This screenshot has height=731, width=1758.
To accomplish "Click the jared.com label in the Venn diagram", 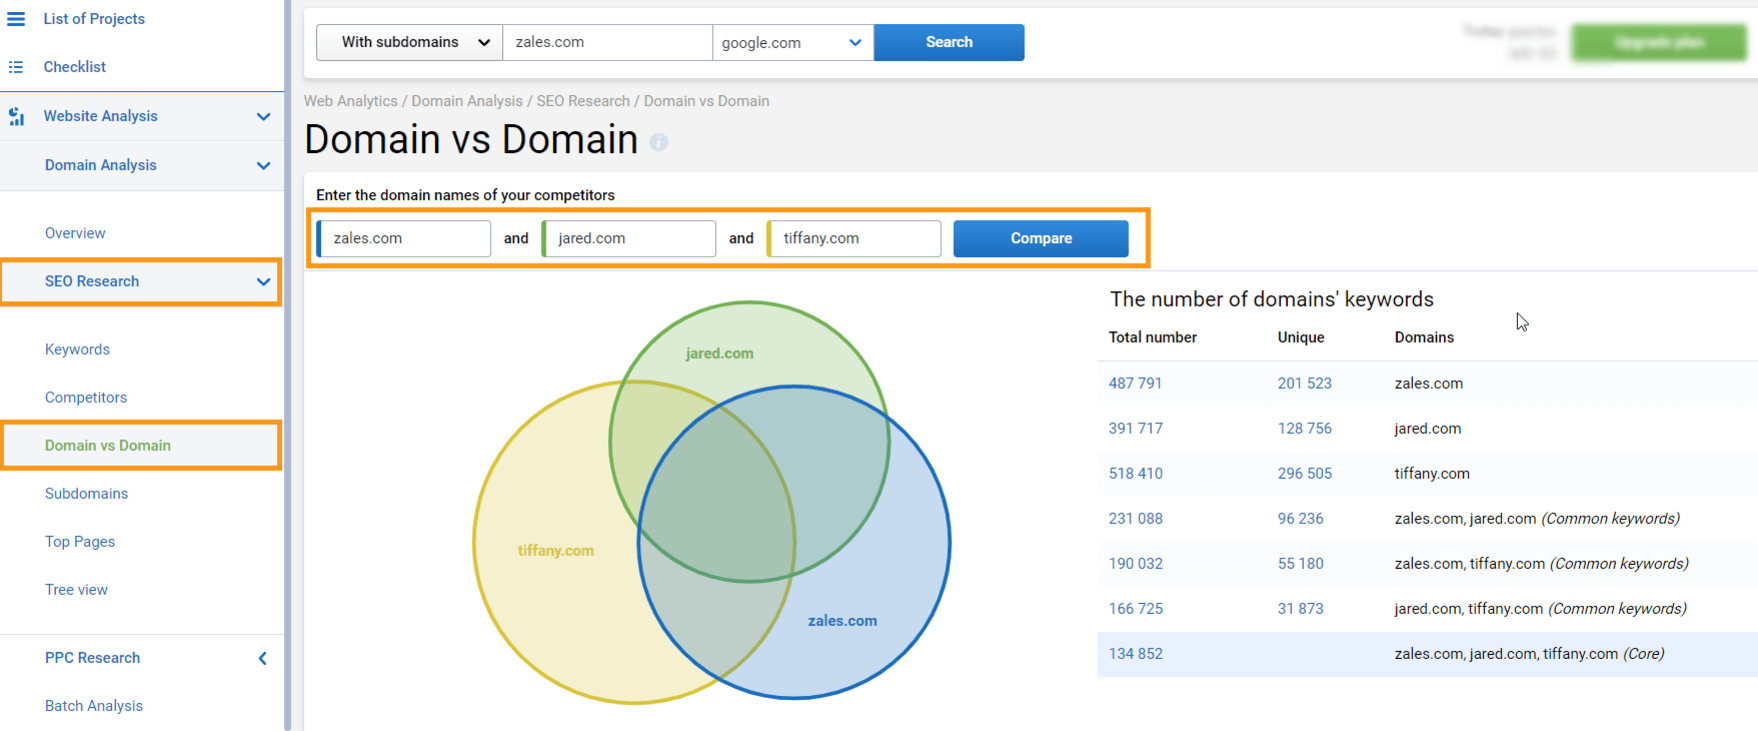I will pyautogui.click(x=720, y=353).
